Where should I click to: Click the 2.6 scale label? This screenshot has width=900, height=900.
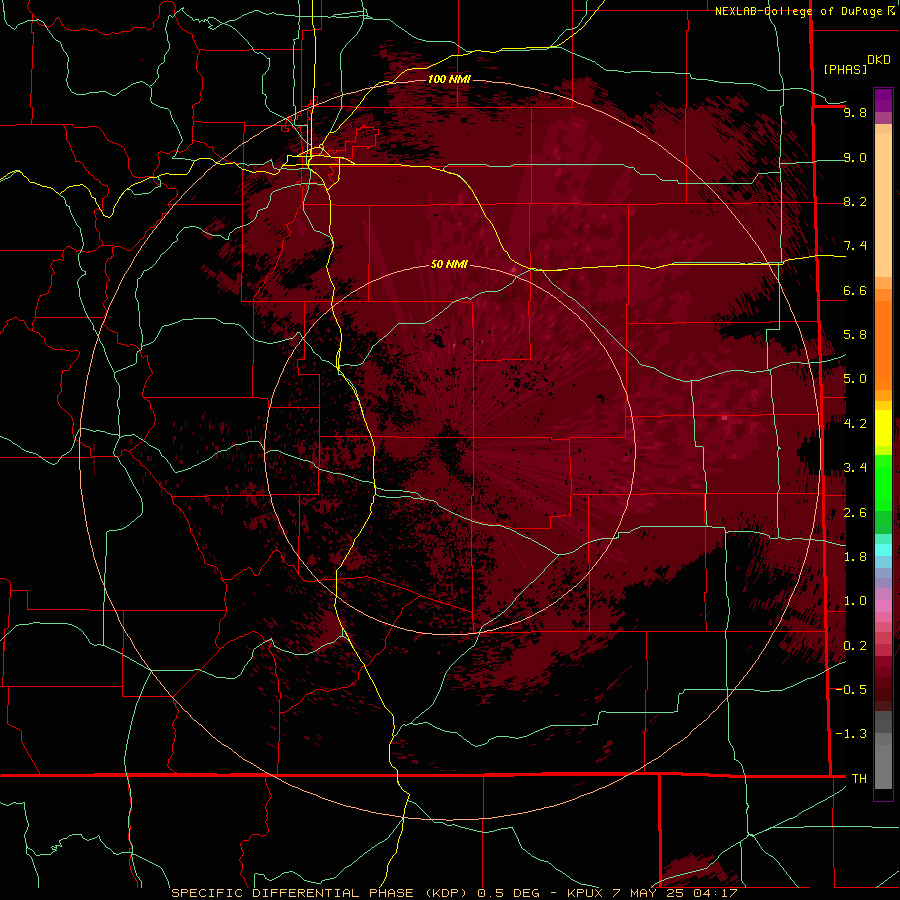(x=855, y=513)
